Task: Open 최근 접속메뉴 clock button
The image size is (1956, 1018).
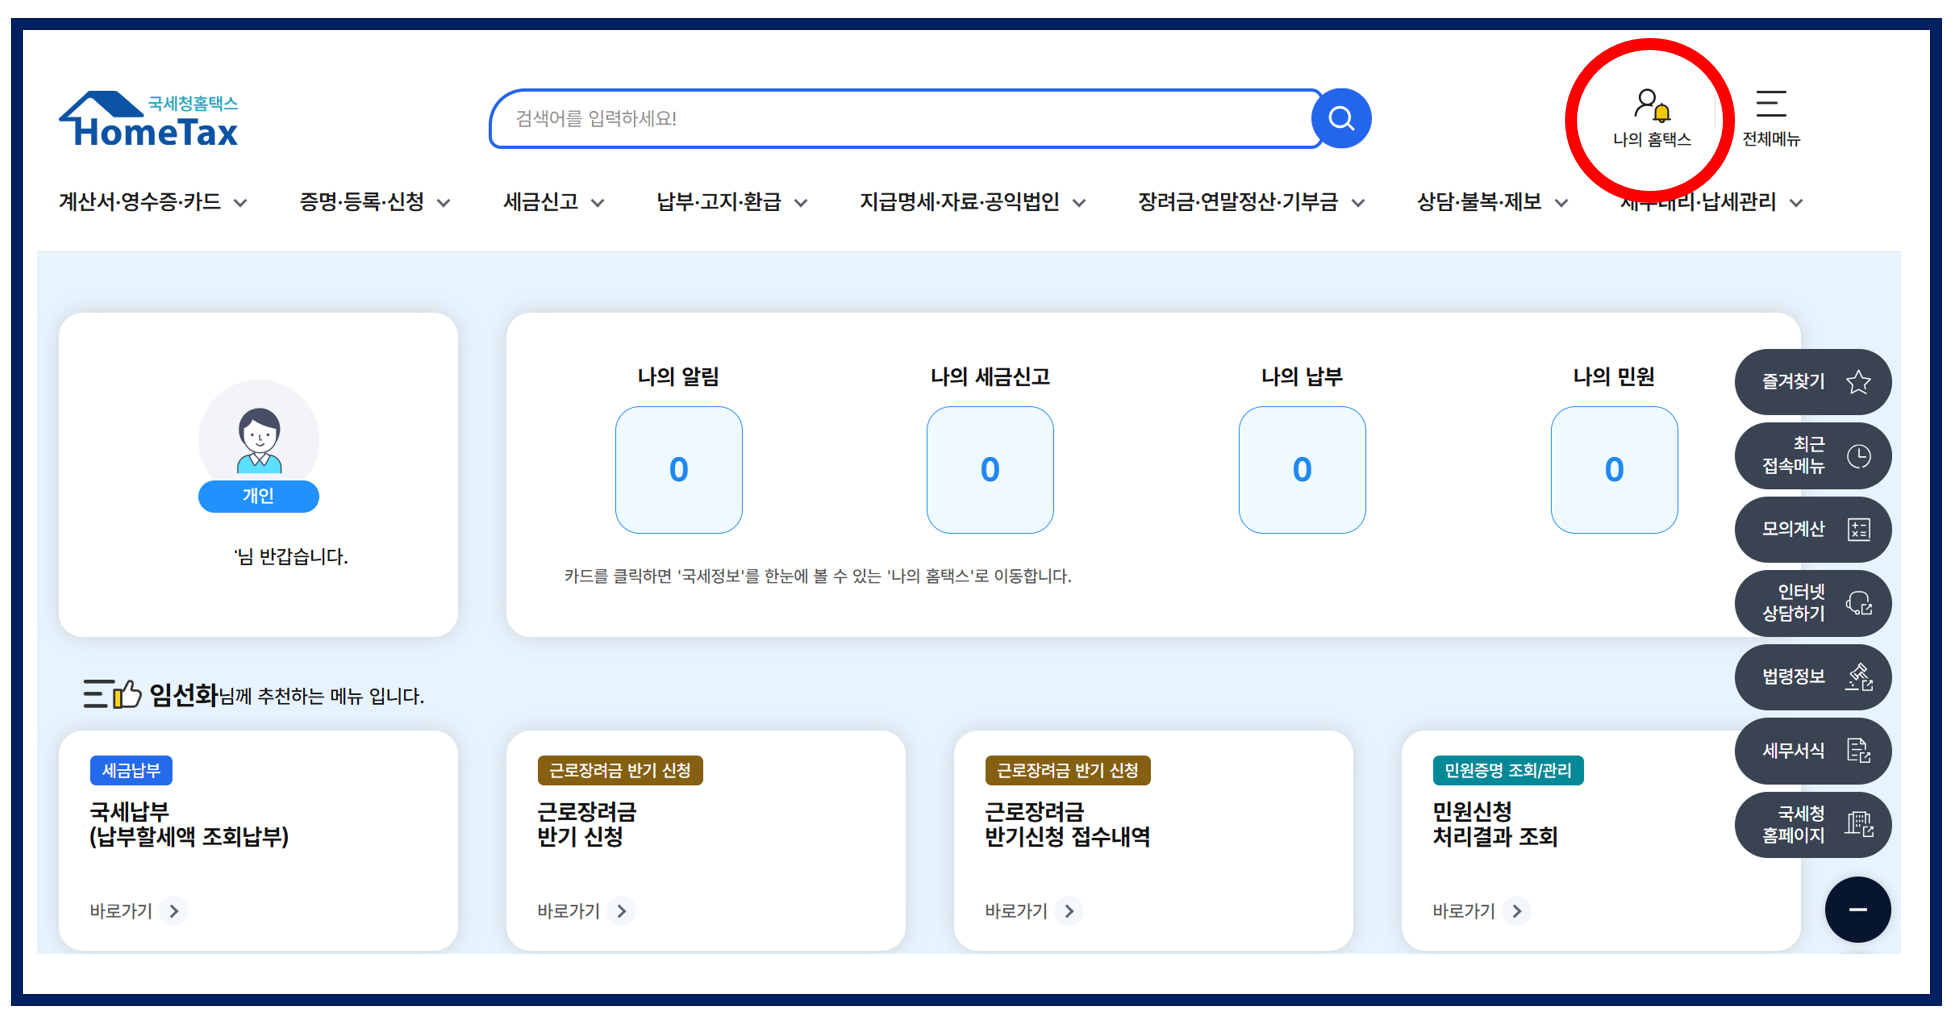Action: [1813, 456]
